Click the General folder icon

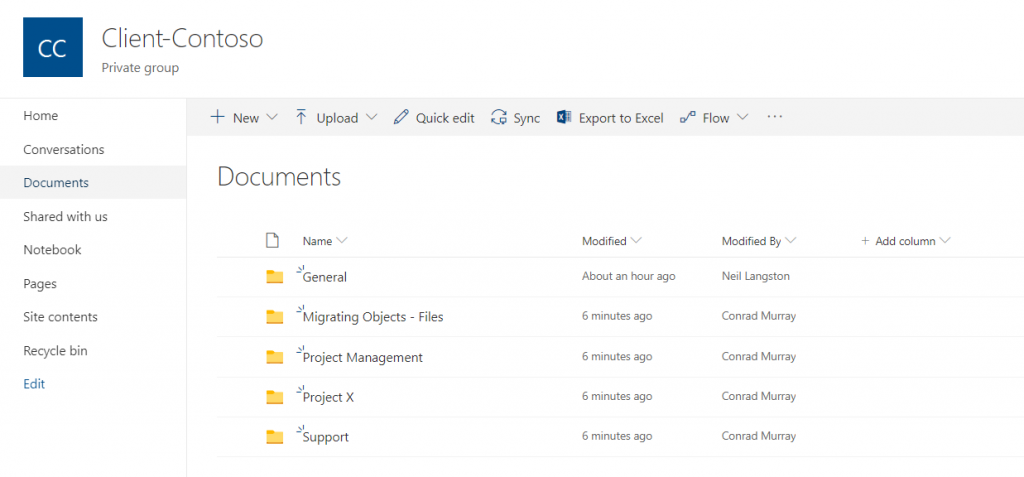point(275,277)
